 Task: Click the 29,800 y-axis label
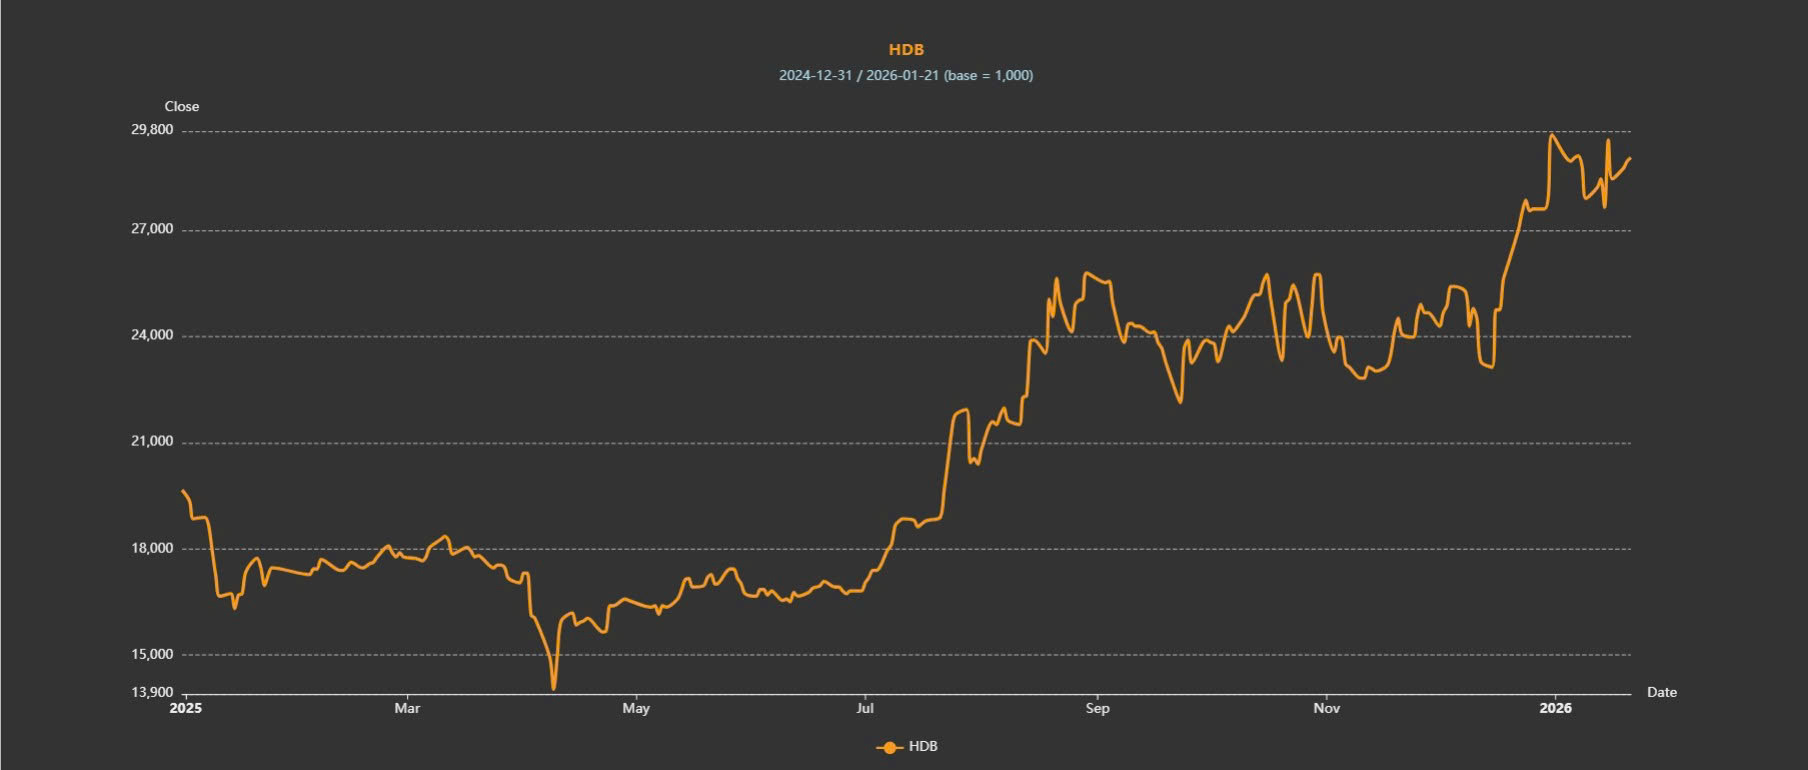(x=152, y=130)
